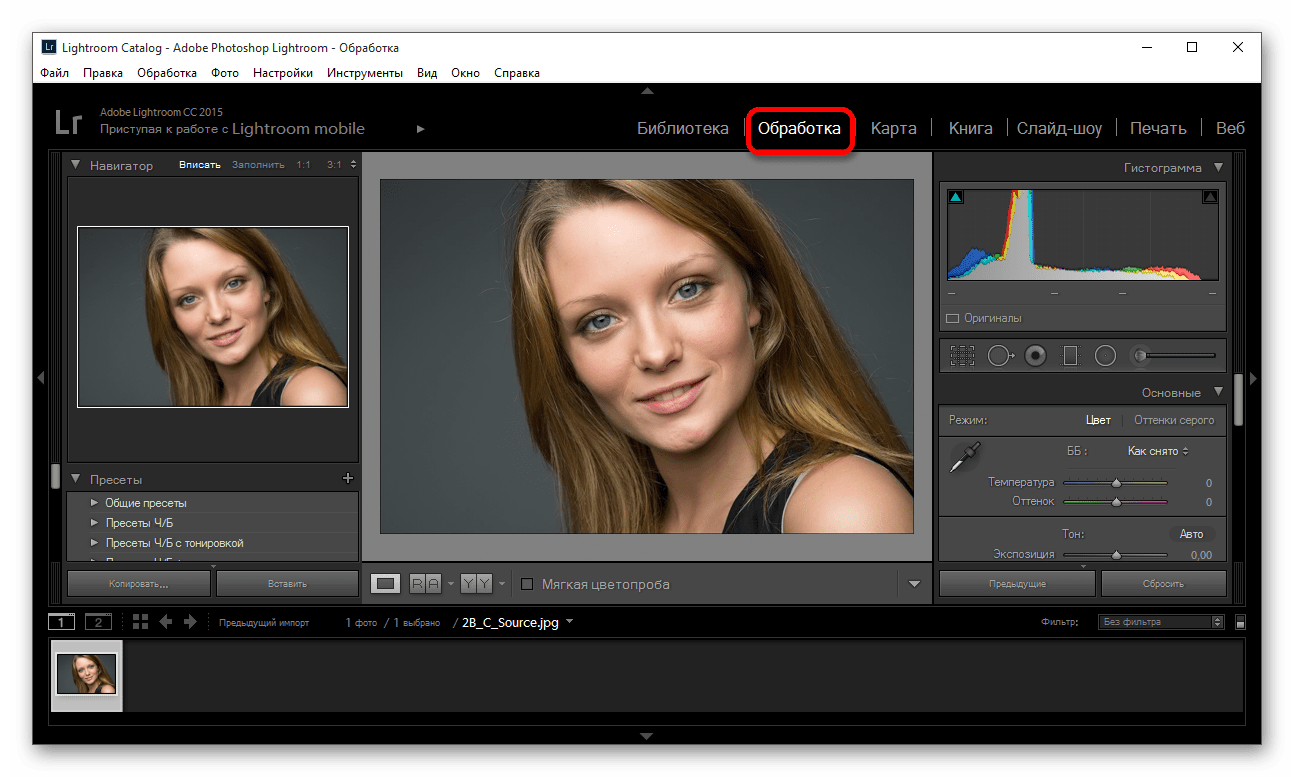Select the Spot Removal tool
Image resolution: width=1294 pixels, height=777 pixels.
point(999,355)
